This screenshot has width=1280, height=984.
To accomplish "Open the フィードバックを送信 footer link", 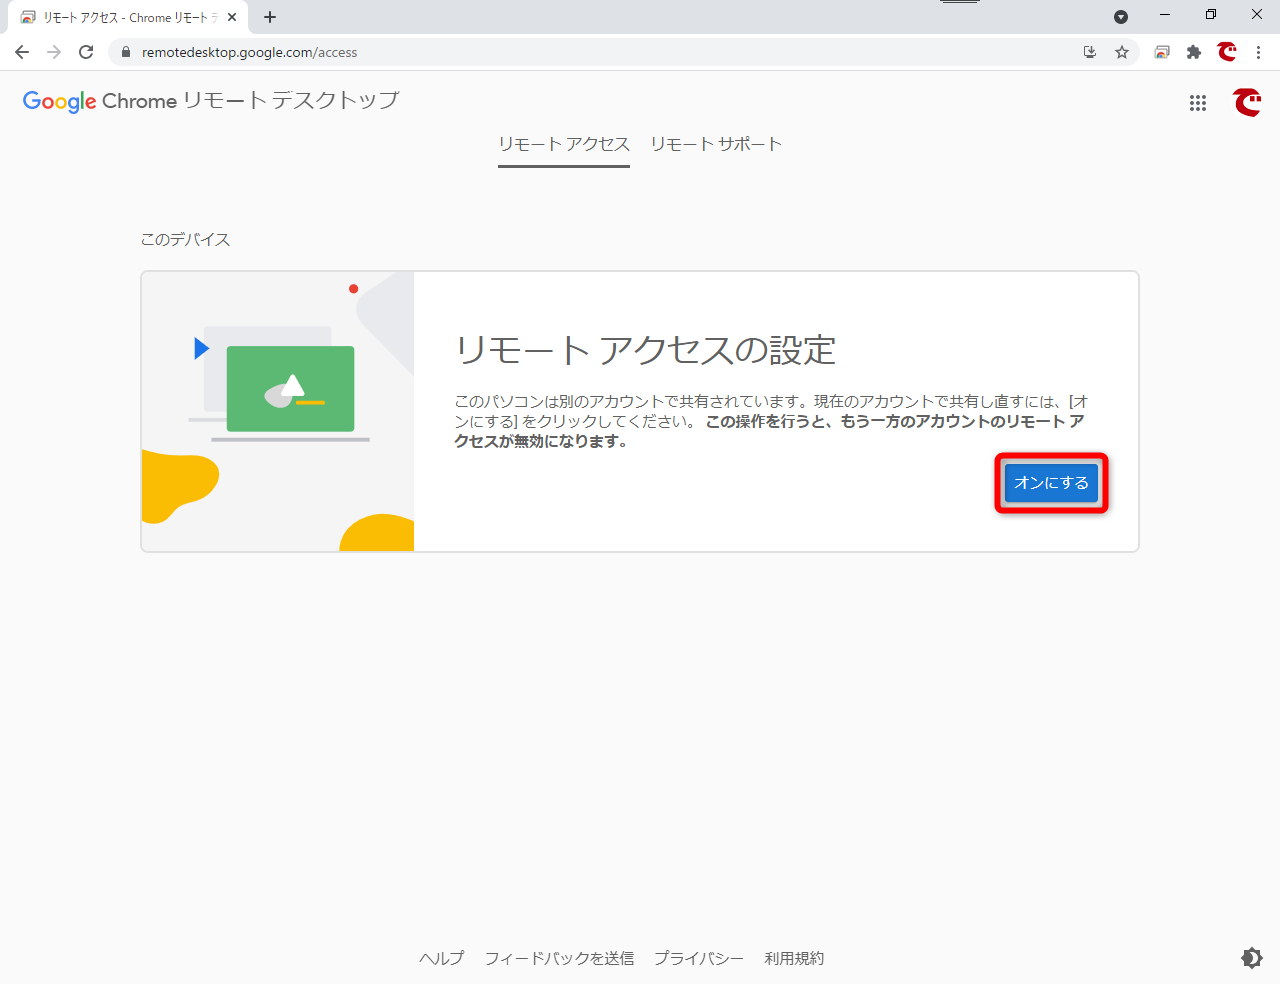I will pyautogui.click(x=559, y=958).
